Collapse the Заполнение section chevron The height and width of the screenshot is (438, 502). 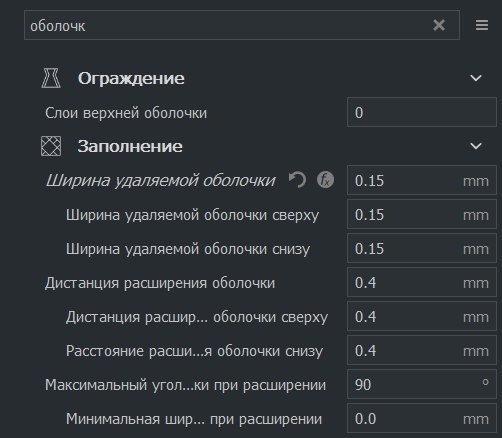[x=475, y=146]
